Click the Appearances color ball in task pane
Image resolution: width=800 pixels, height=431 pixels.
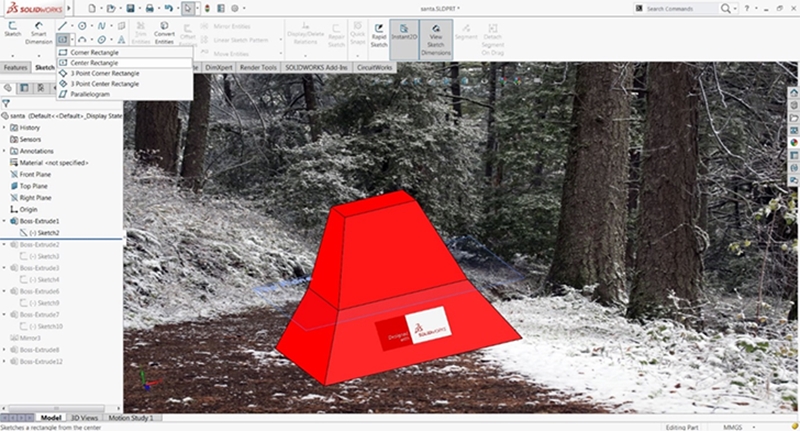(794, 142)
